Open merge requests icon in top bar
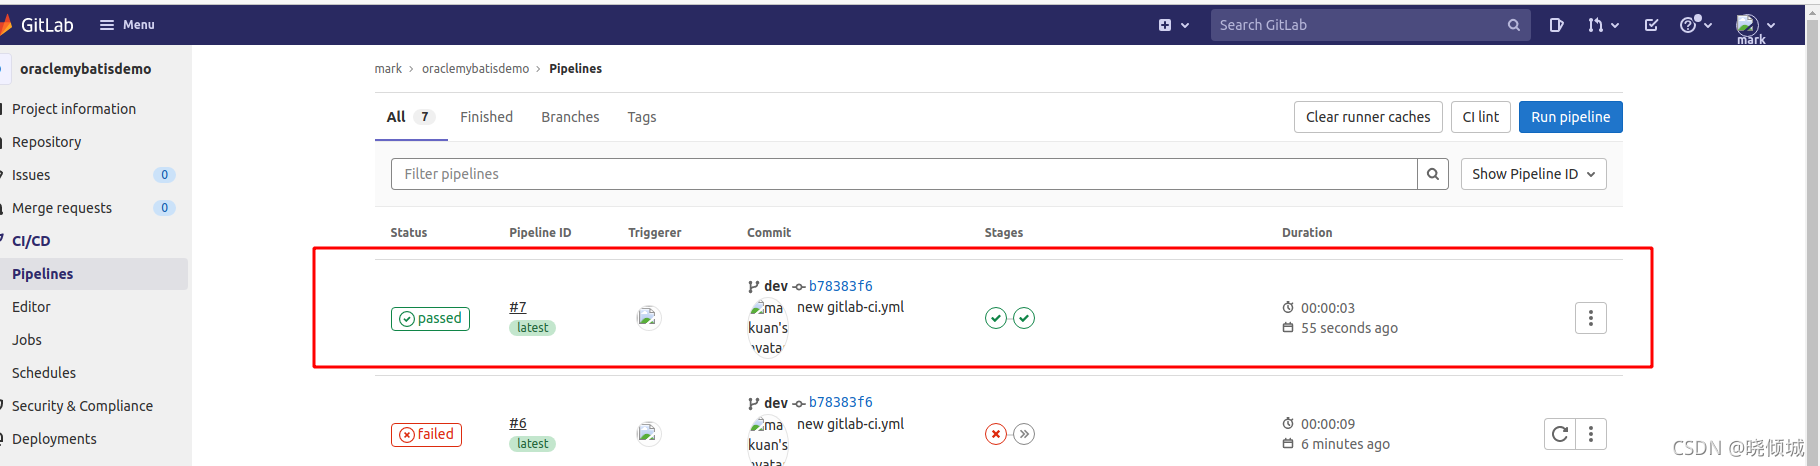 (x=1602, y=25)
